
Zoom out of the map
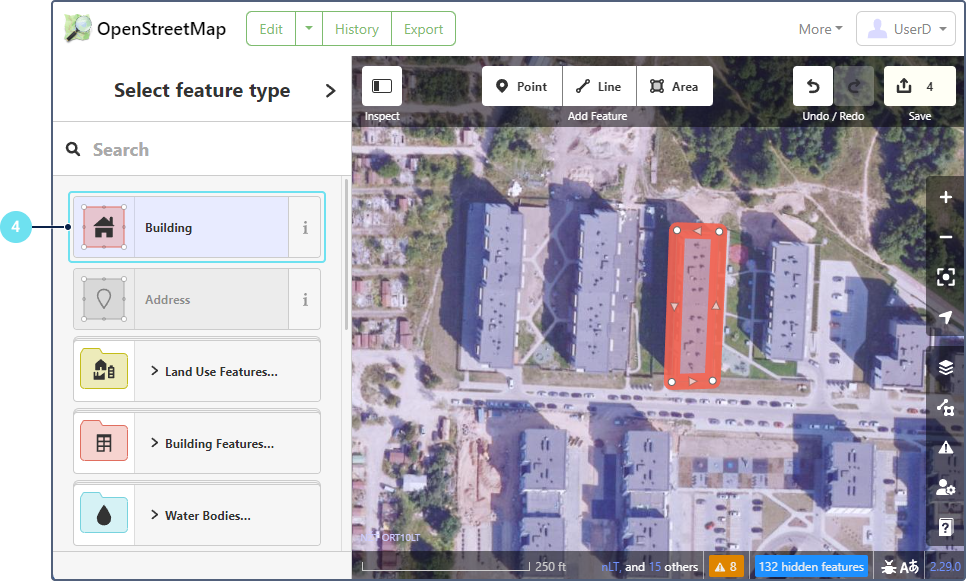(946, 237)
